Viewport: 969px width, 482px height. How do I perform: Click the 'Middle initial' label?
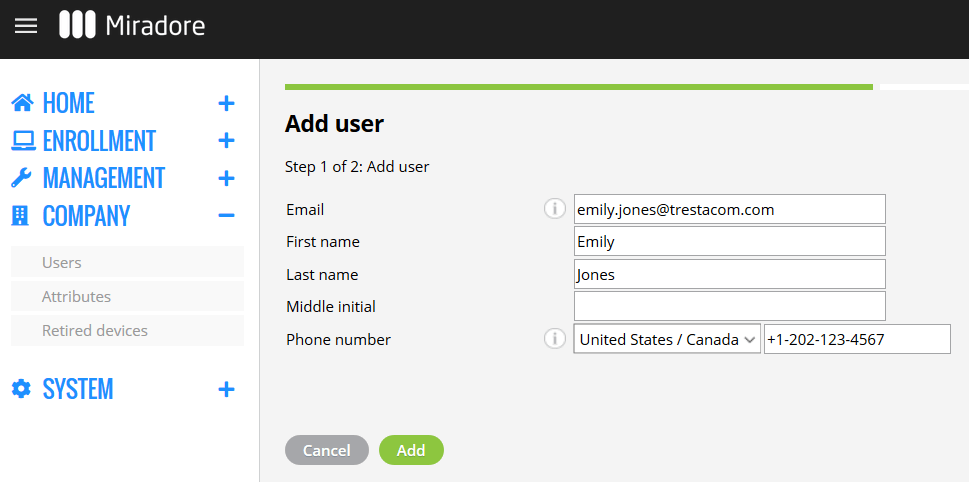[331, 307]
